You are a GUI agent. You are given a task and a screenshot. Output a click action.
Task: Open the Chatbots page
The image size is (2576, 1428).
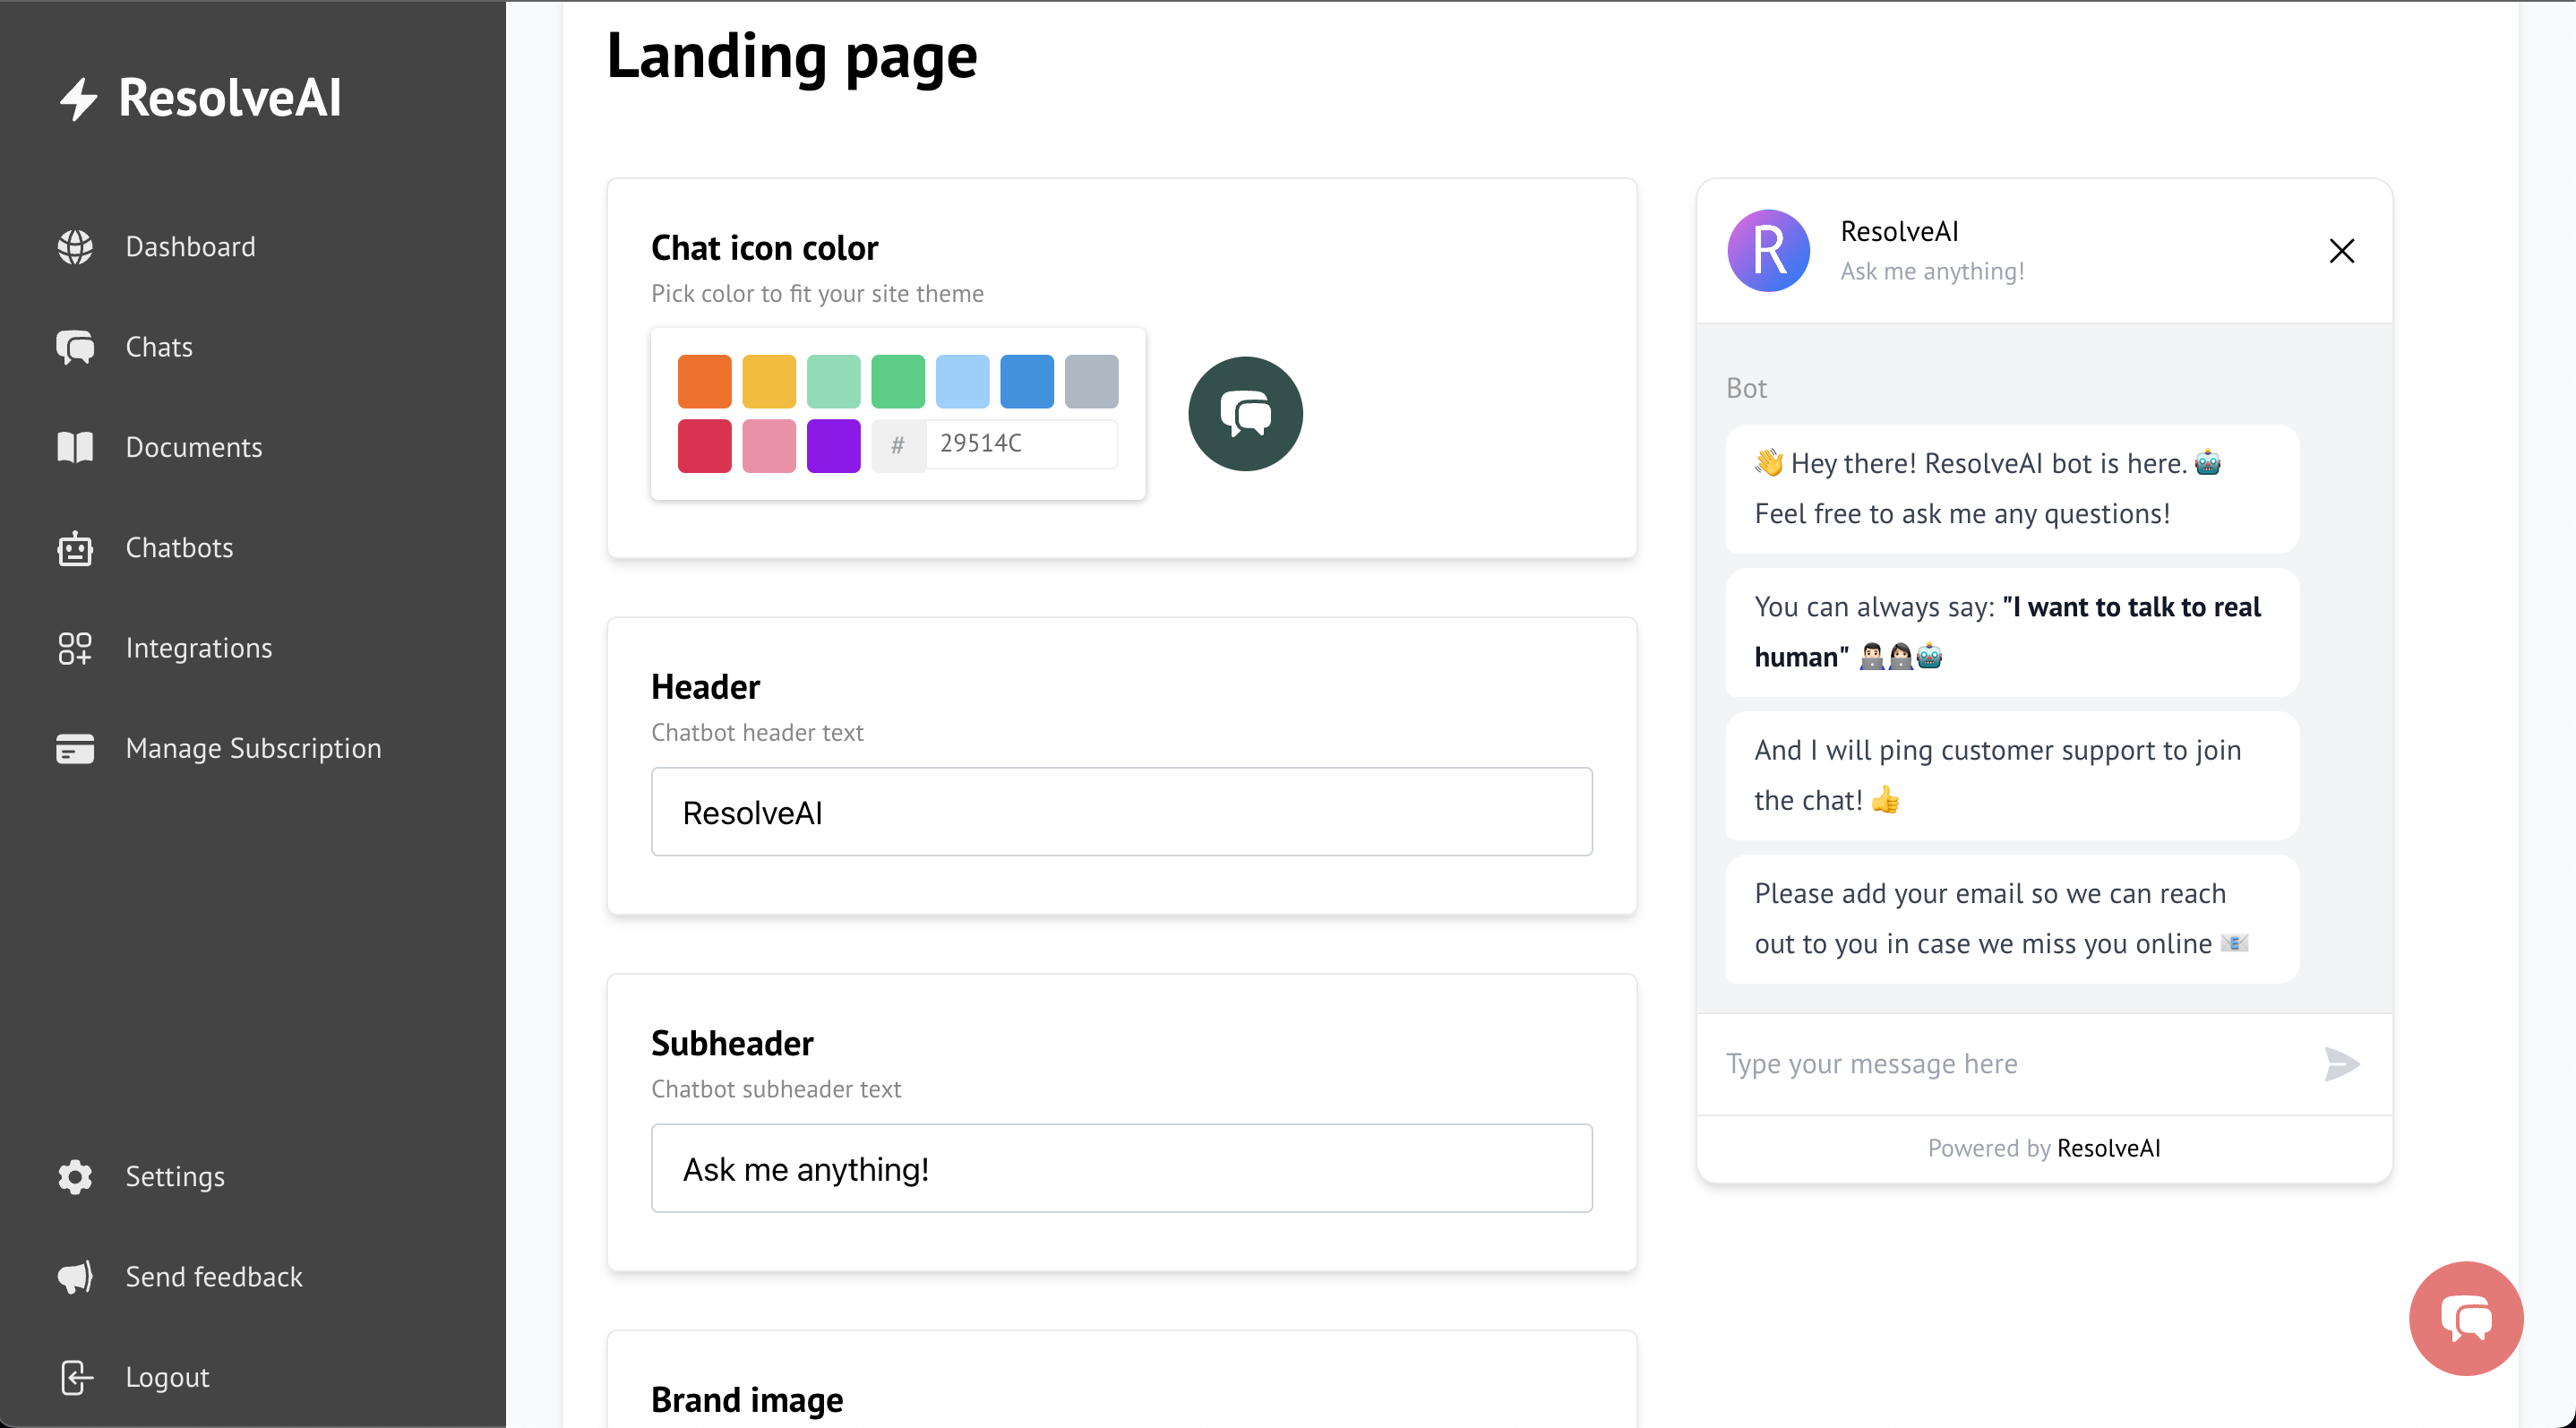pos(180,547)
